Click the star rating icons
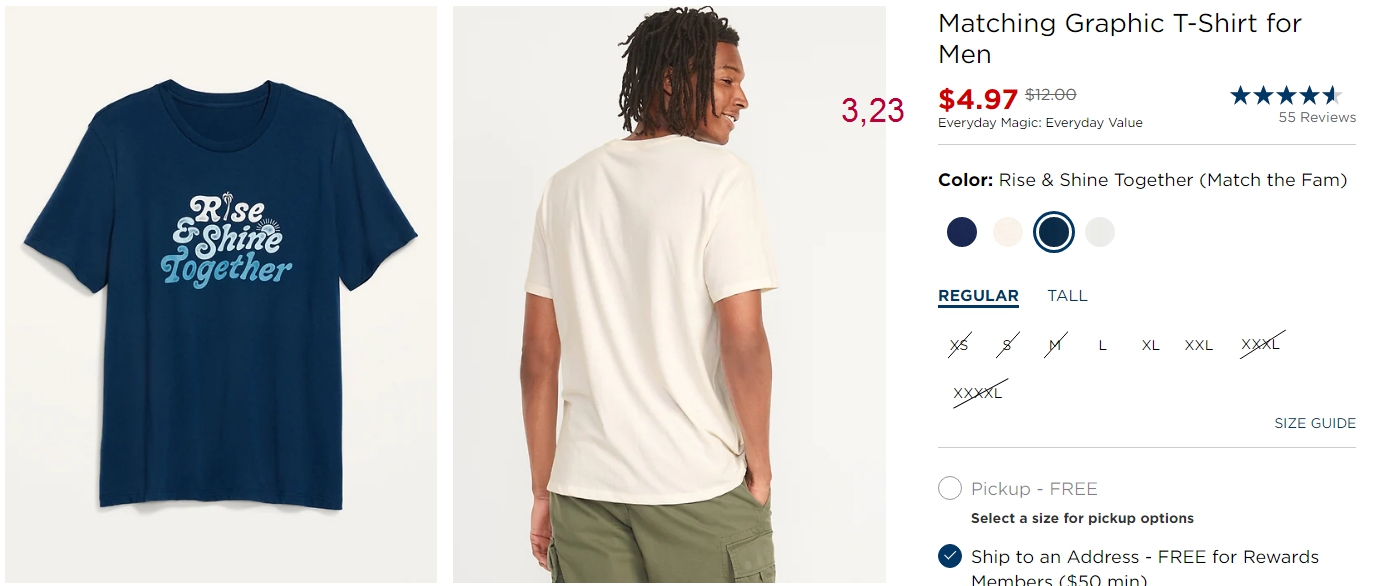This screenshot has height=586, width=1374. coord(1286,96)
